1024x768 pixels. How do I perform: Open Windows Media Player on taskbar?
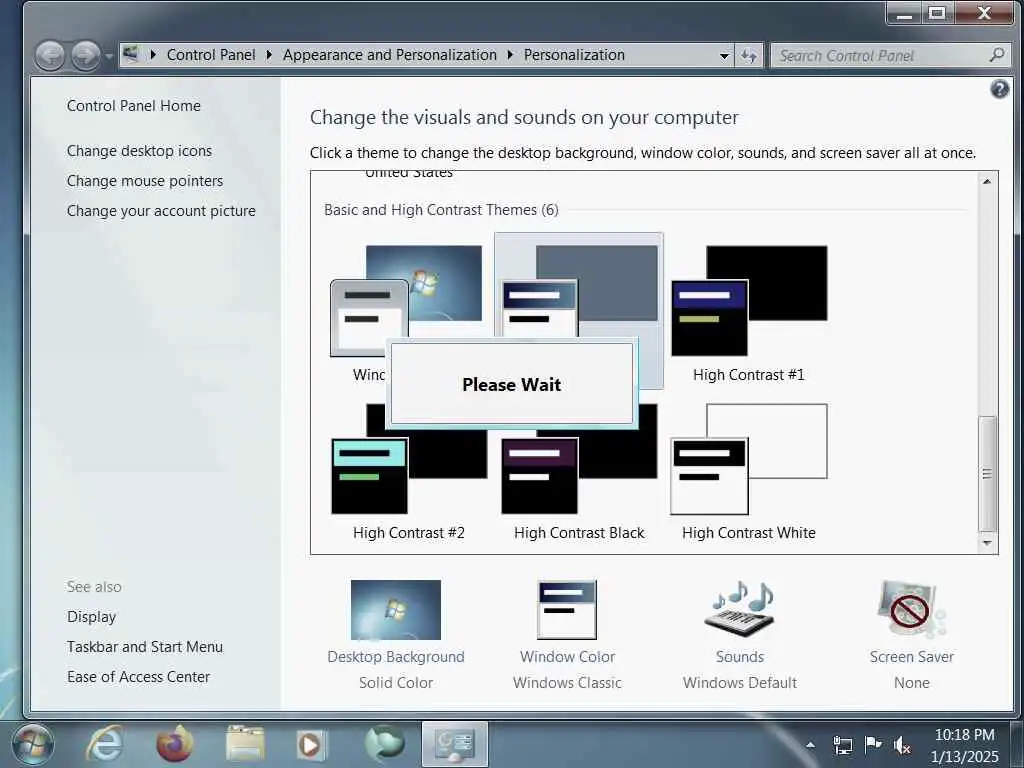[x=312, y=744]
